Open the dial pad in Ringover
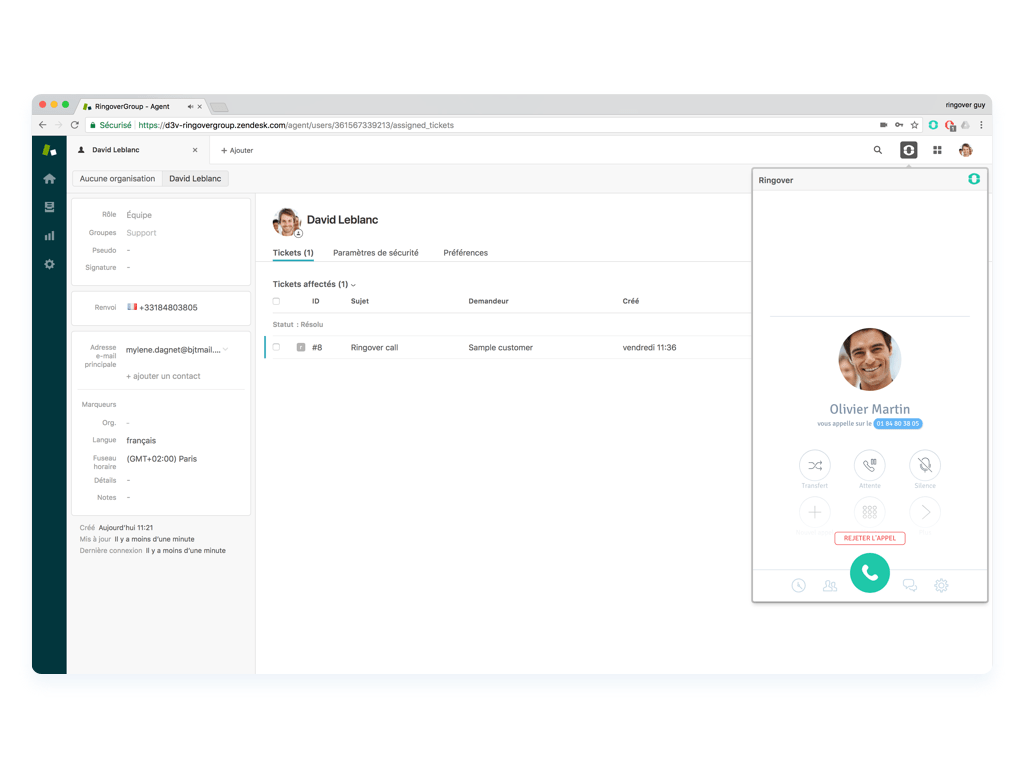 tap(869, 512)
